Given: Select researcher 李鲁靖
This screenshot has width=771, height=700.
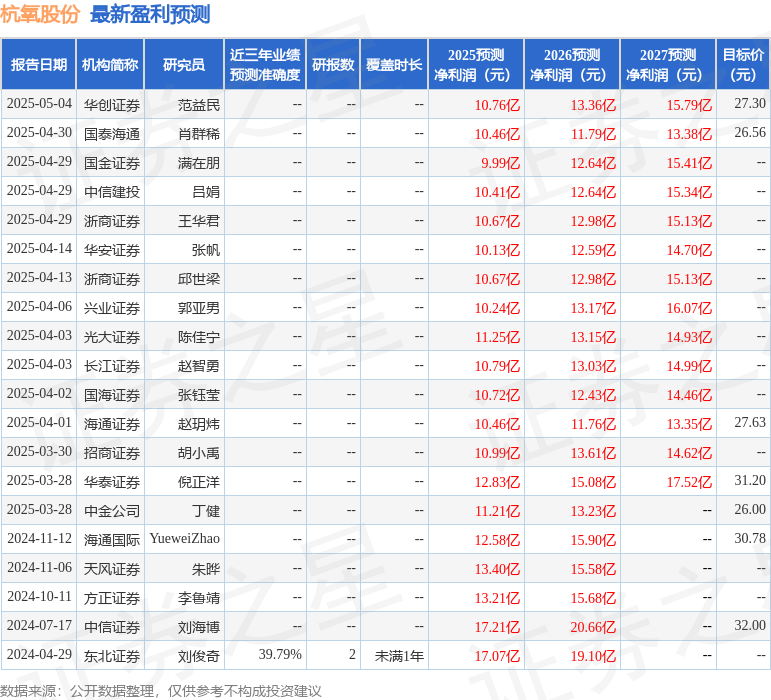Looking at the screenshot, I should click(199, 598).
